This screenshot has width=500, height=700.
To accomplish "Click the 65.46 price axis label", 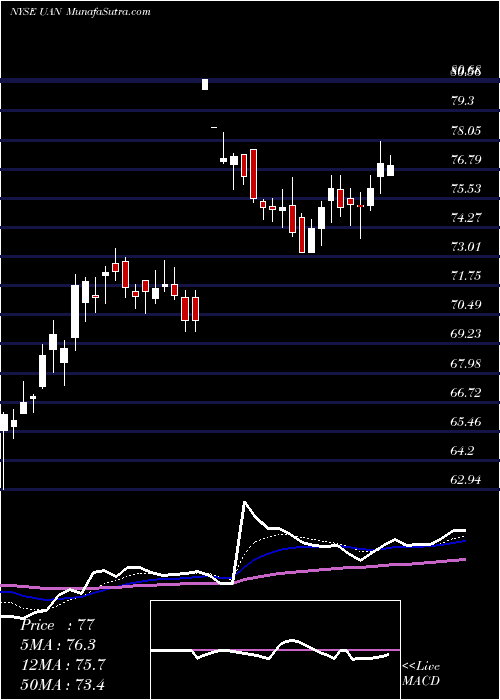I will pyautogui.click(x=466, y=421).
